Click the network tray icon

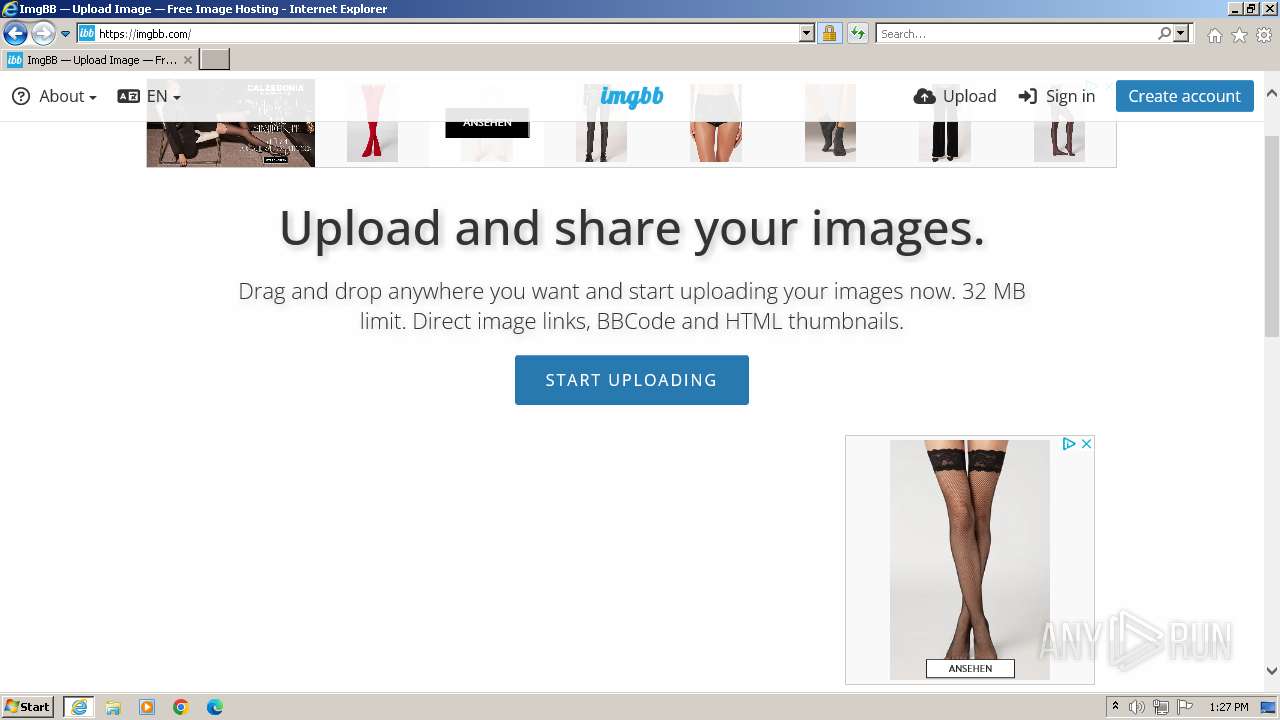click(1161, 707)
